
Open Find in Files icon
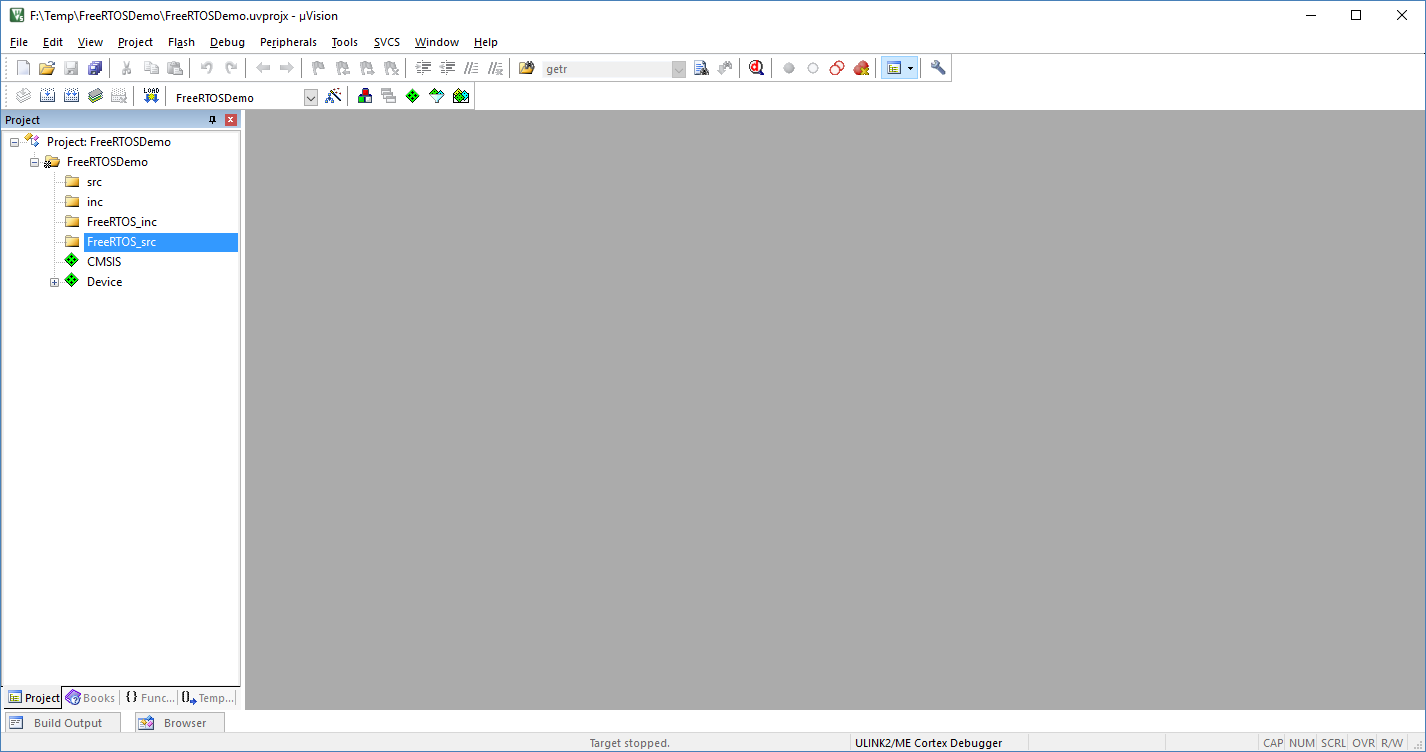527,68
